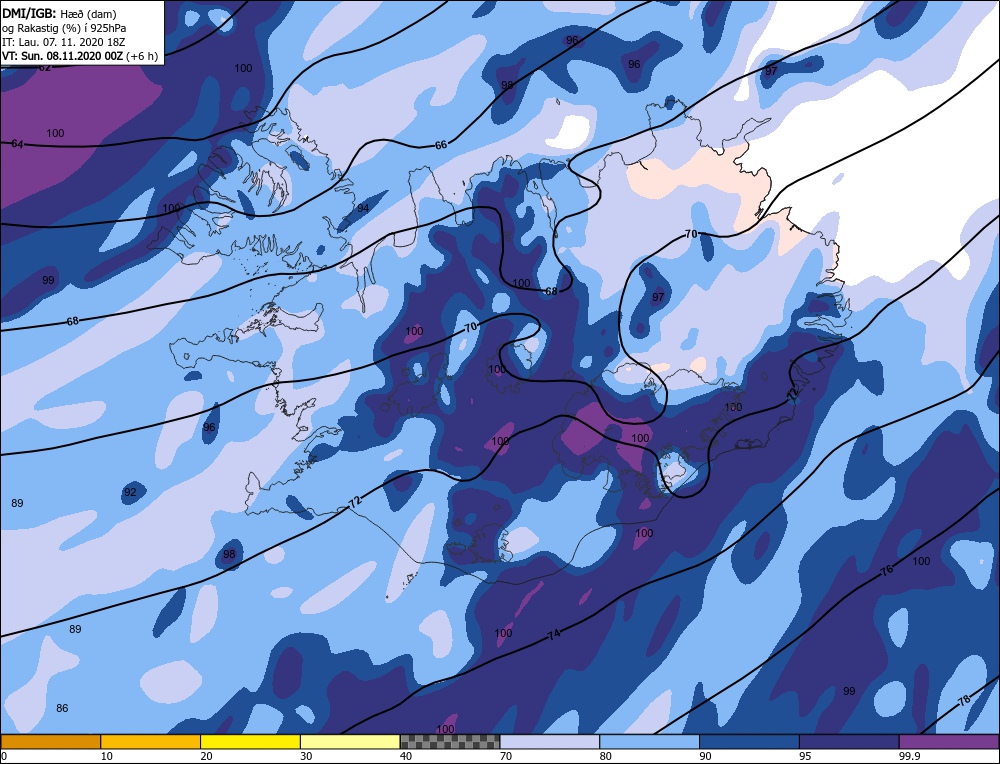Click the light blue 80–90 legend swatch

pos(649,742)
